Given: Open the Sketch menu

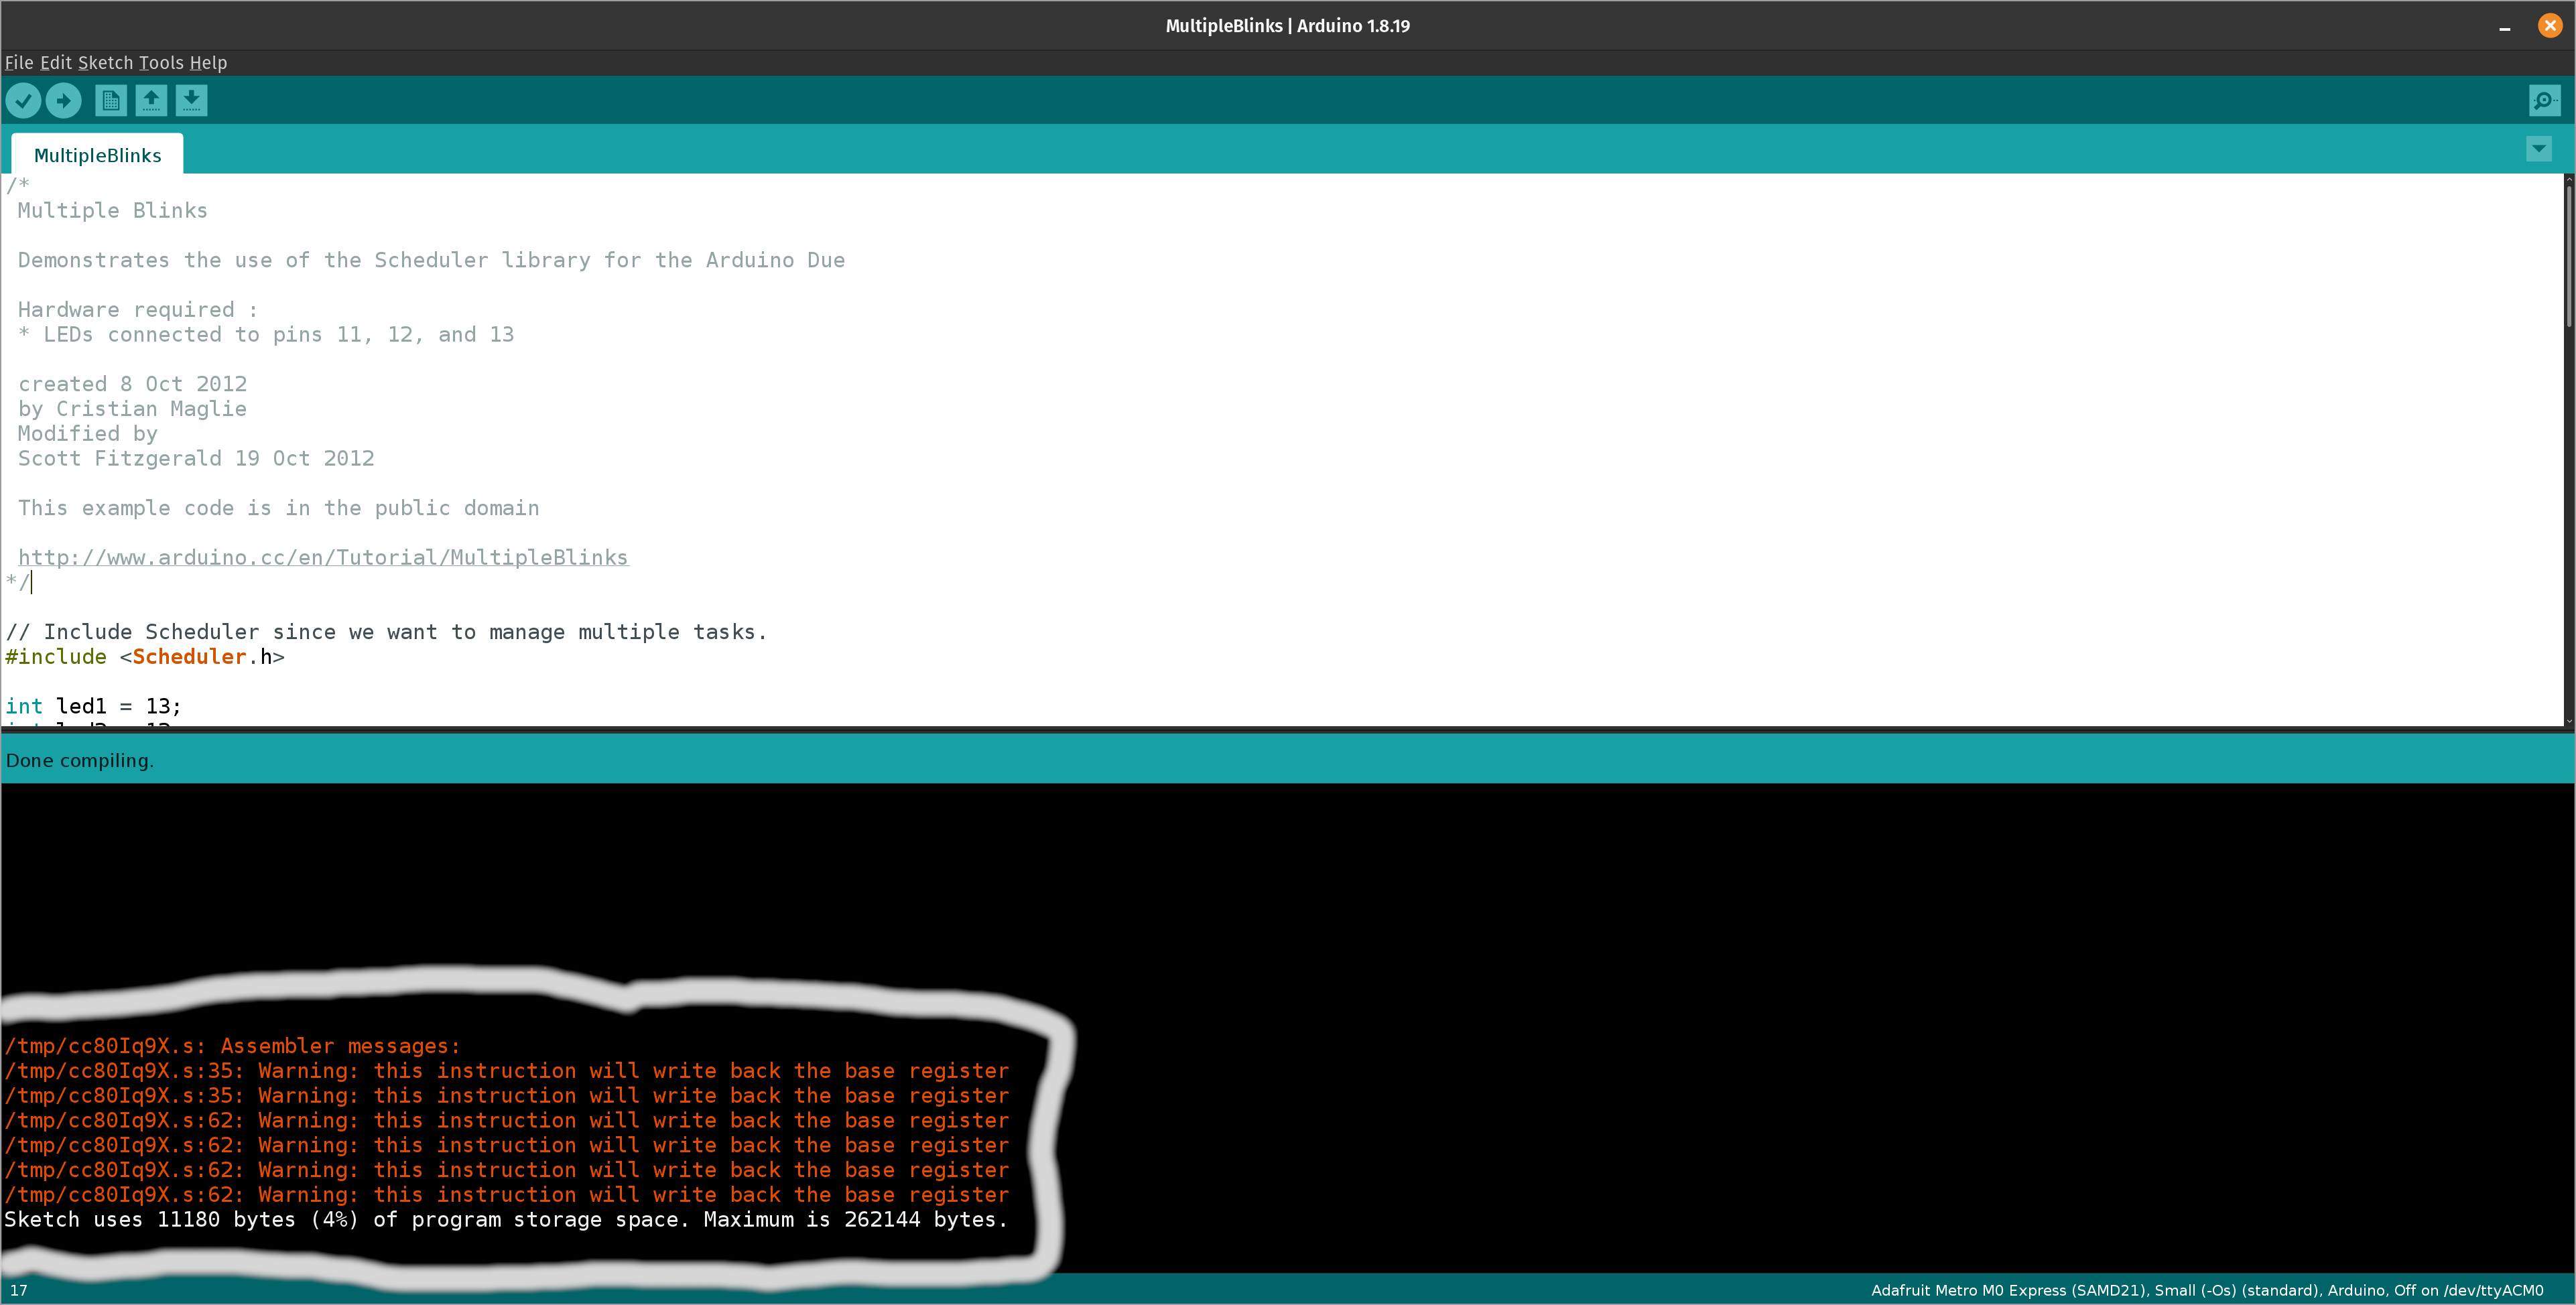Looking at the screenshot, I should 105,62.
